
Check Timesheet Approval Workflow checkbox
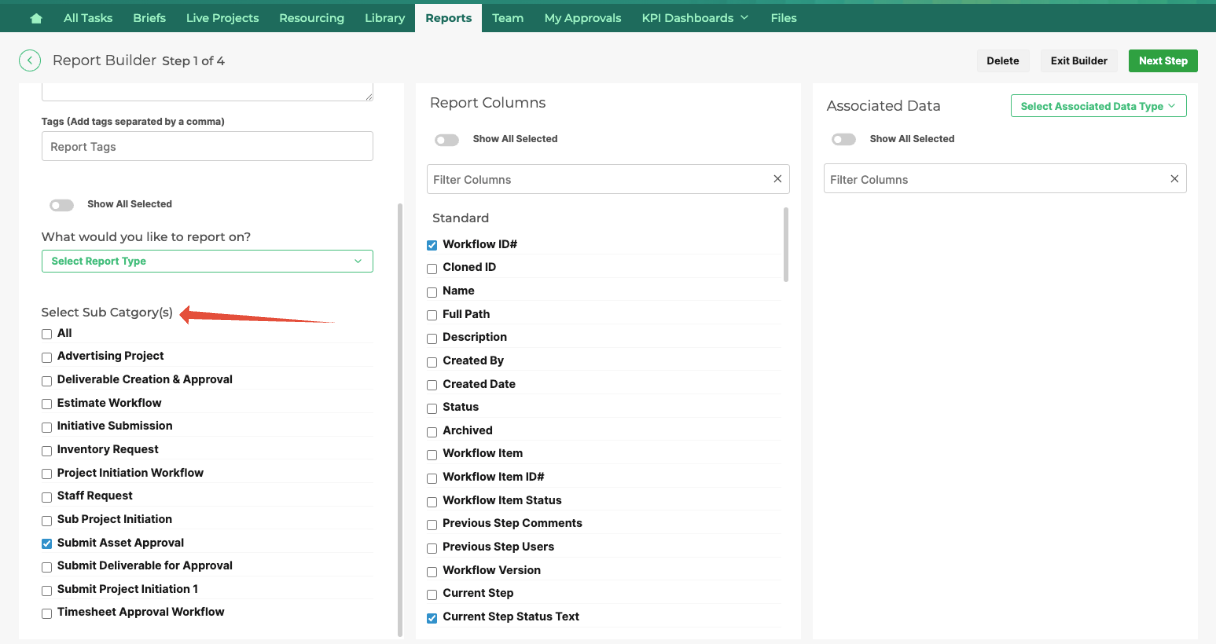click(47, 613)
